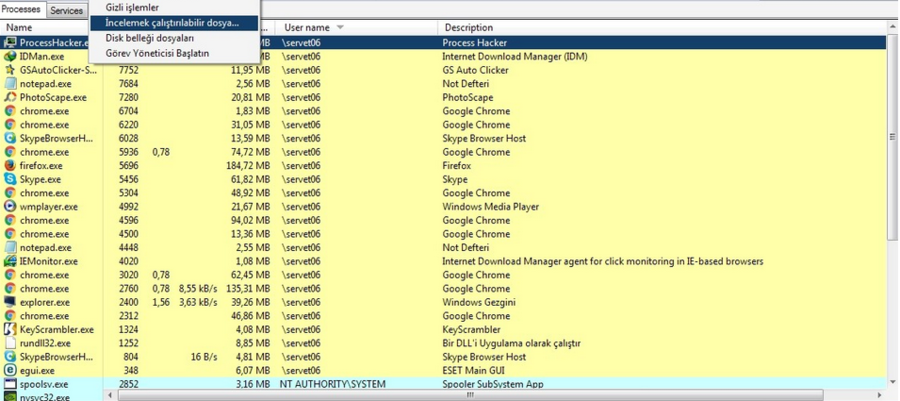Click the NT AUTHORITY\SYSTEM user name
Viewport: 900px width, 401px height.
click(x=332, y=384)
